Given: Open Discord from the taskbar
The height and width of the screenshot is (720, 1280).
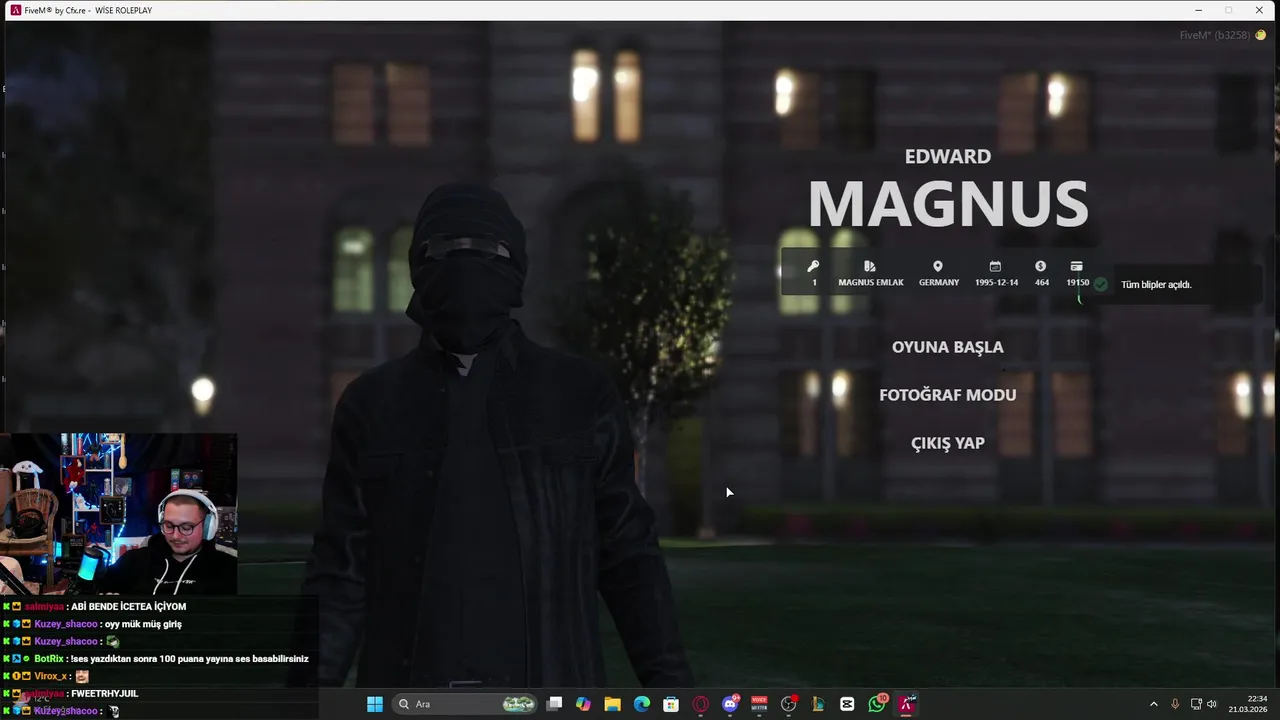Looking at the screenshot, I should 730,704.
